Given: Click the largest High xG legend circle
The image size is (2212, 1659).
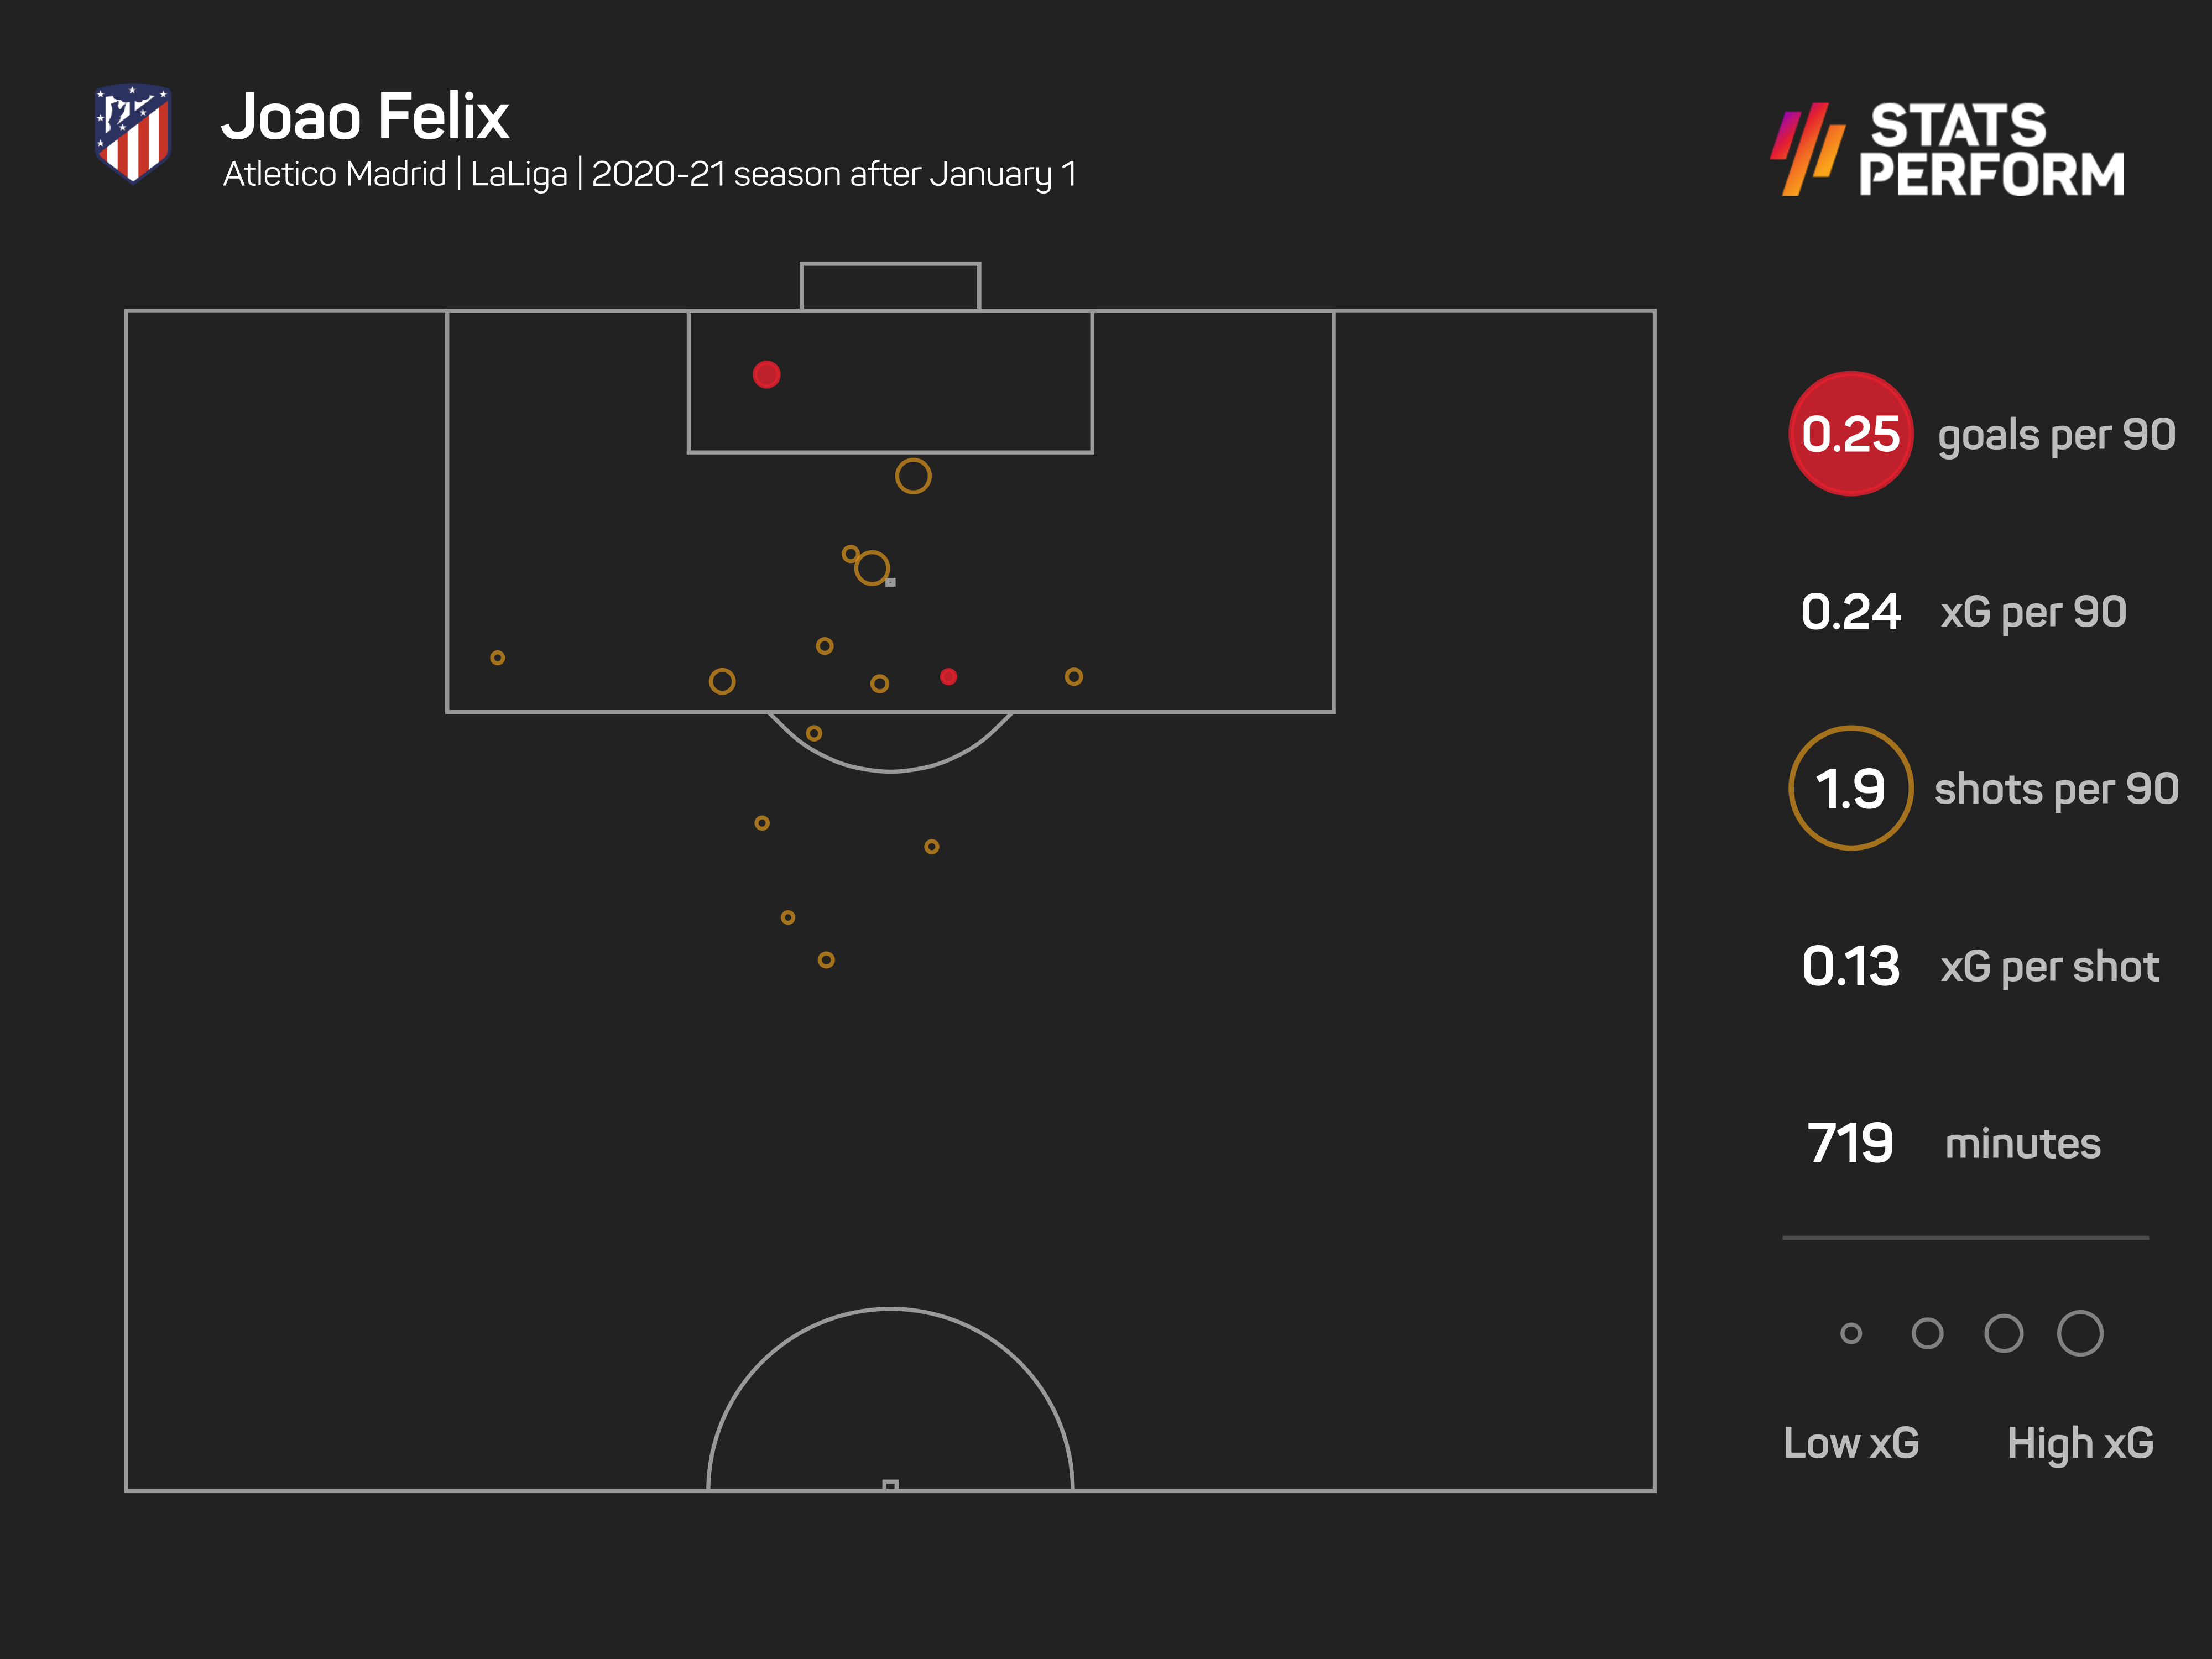Looking at the screenshot, I should click(2080, 1333).
